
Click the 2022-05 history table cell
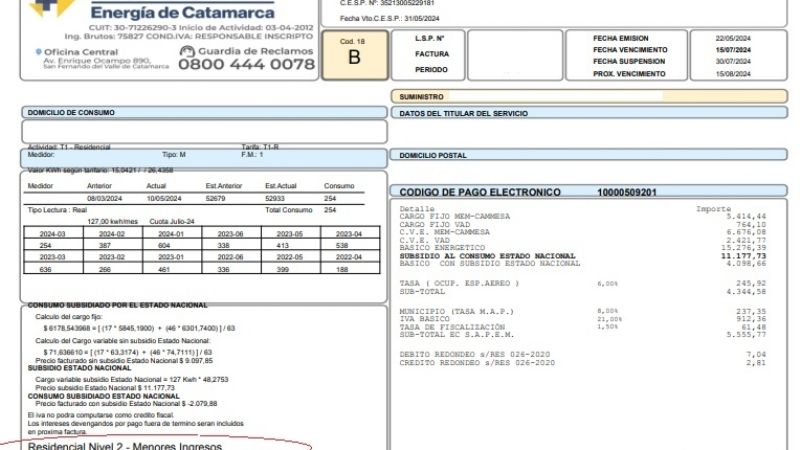[290, 257]
